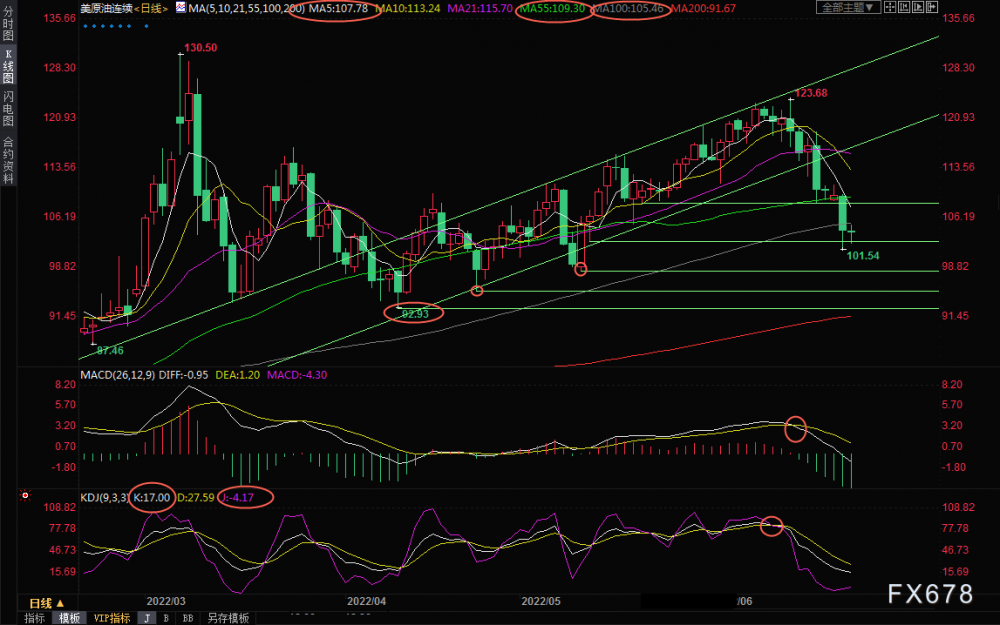Click the jump-to-start chart icon
Viewport: 1000px width, 625px height.
904,7
